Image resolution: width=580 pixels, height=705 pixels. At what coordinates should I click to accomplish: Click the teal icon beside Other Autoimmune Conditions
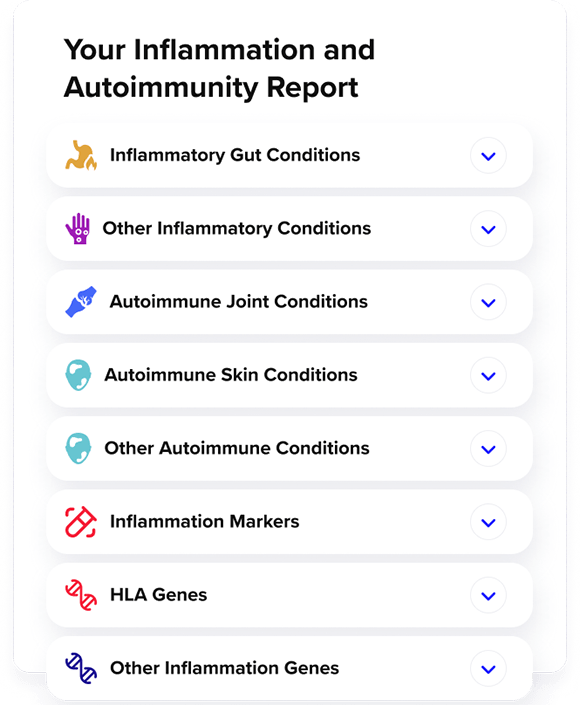point(78,448)
